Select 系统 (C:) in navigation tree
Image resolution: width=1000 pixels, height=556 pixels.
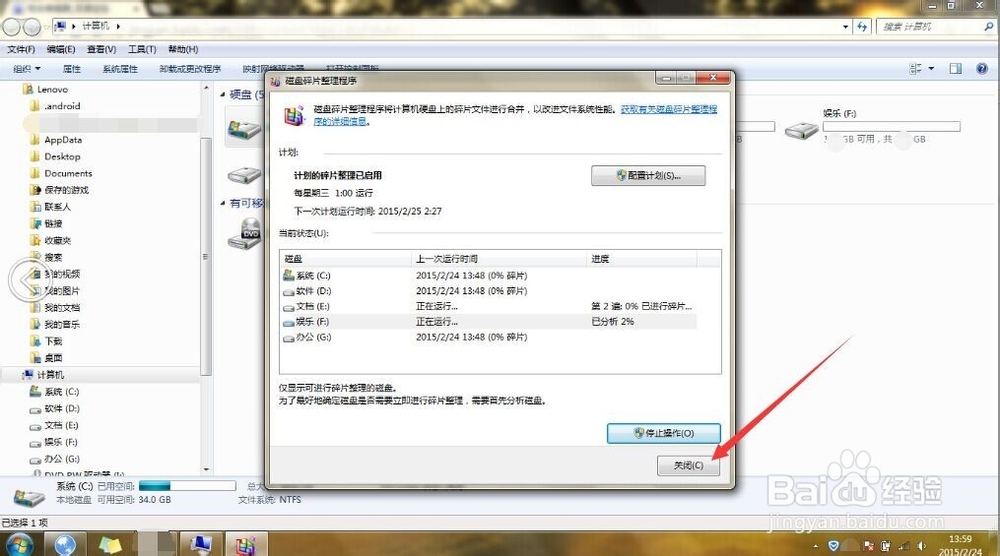(x=61, y=391)
